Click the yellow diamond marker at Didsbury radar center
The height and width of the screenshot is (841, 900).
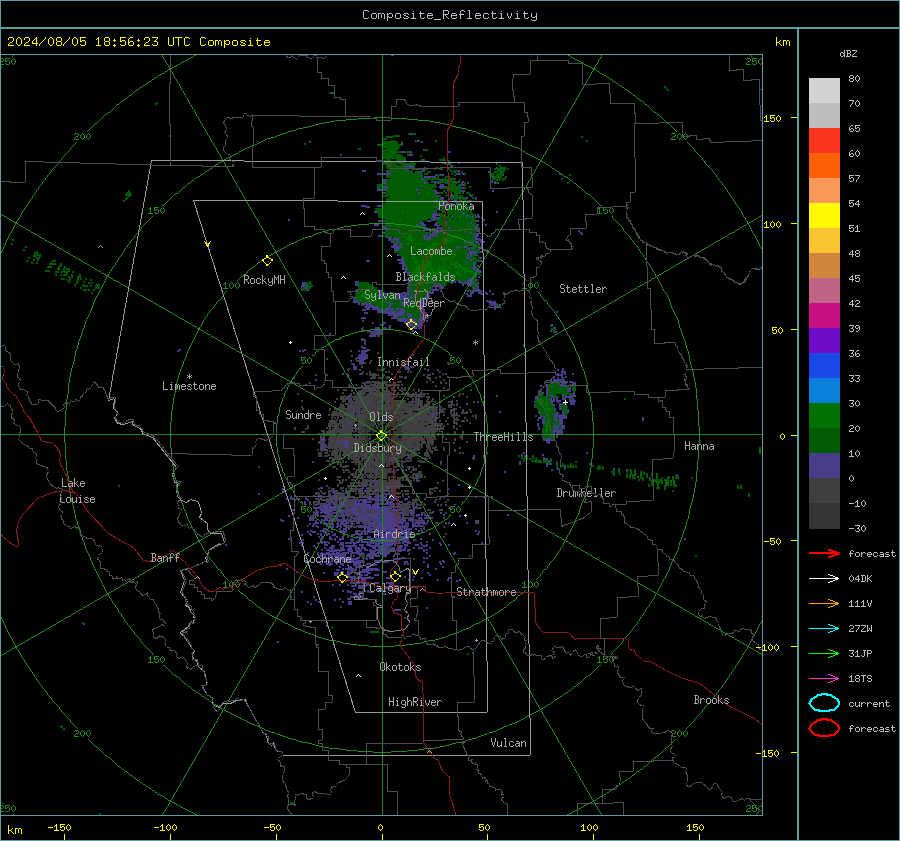[381, 436]
